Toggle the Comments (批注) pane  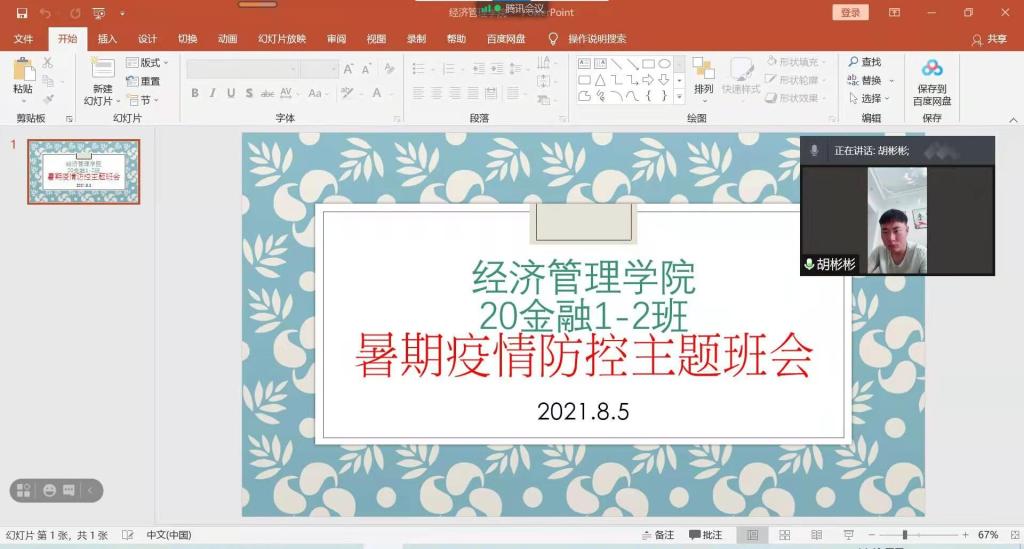click(705, 535)
